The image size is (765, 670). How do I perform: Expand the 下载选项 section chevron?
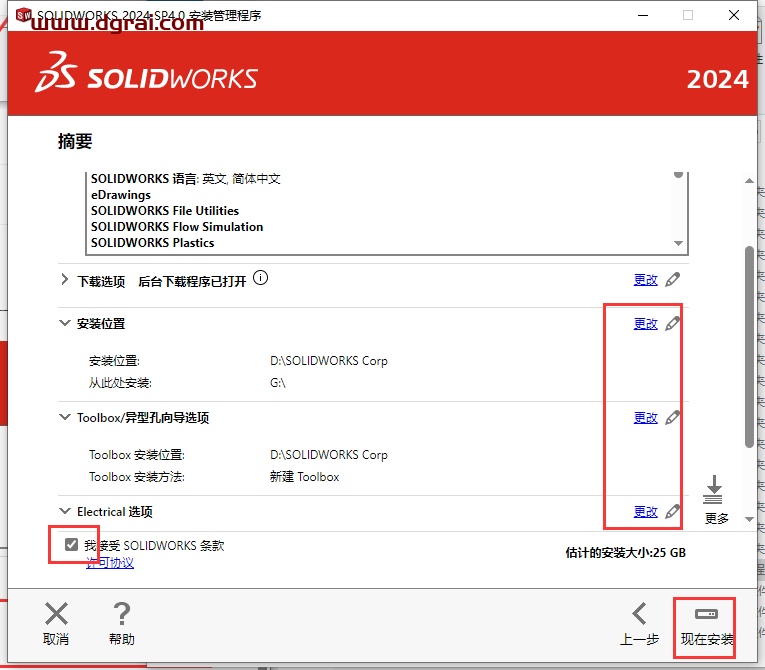[64, 280]
